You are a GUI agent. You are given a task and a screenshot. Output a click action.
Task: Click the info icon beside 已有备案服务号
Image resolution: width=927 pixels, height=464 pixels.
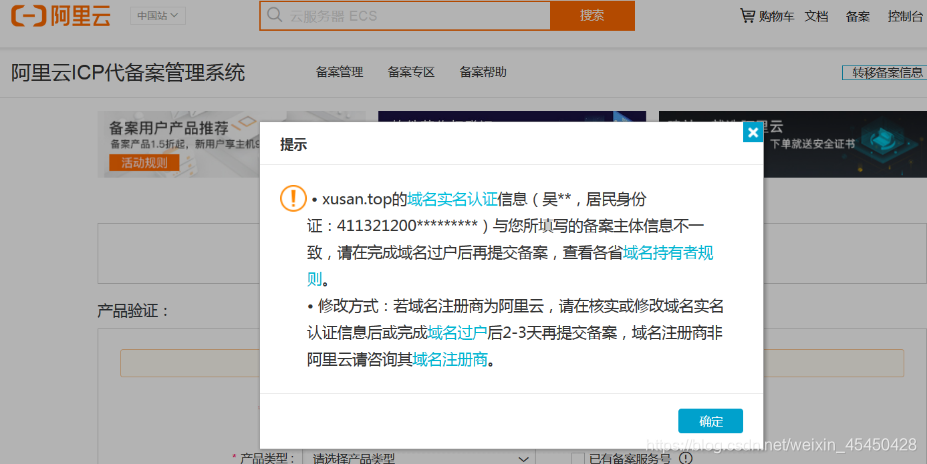(685, 458)
